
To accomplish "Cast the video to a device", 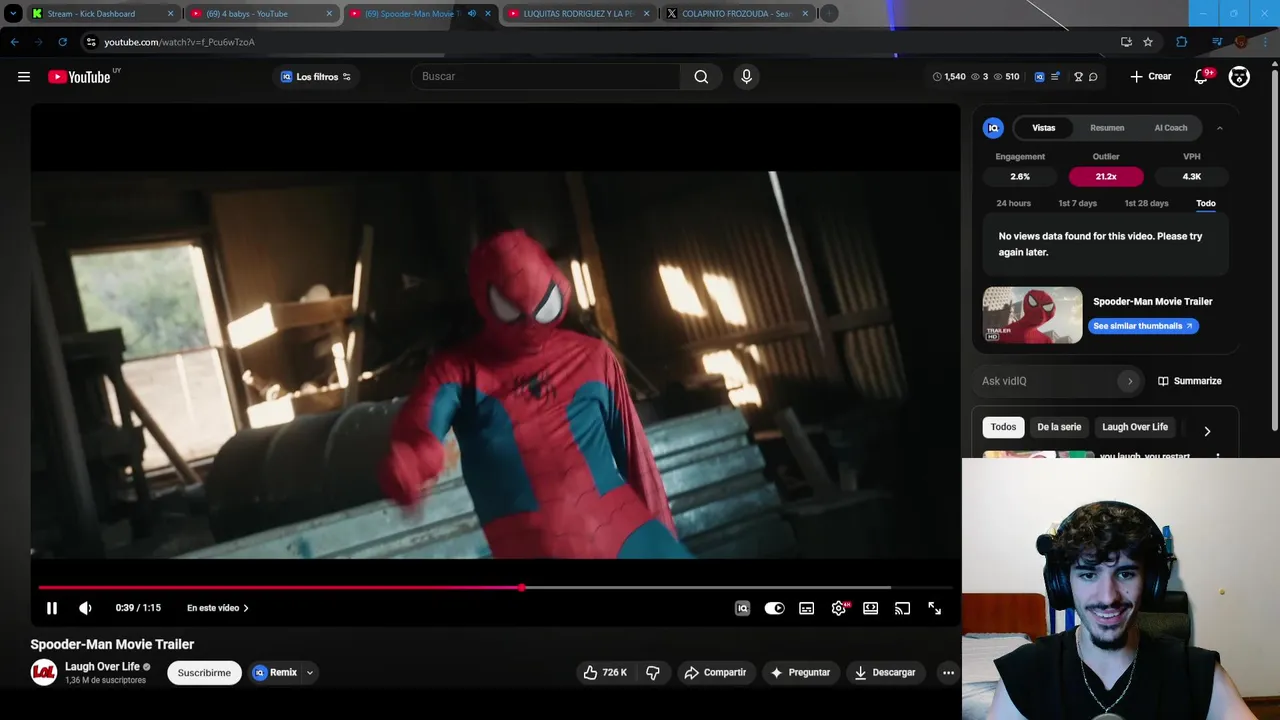I will (x=903, y=608).
